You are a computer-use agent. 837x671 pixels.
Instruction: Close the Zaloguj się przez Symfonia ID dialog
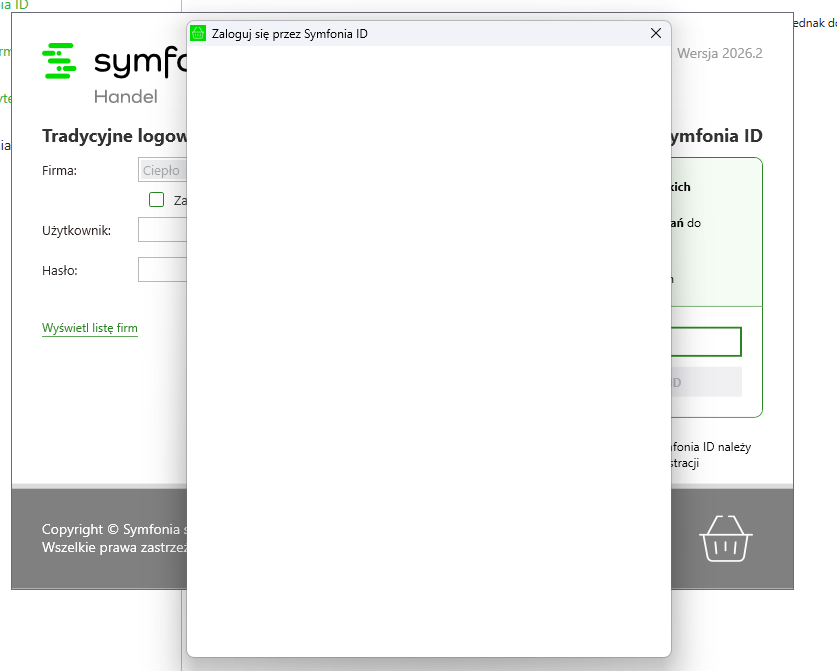[656, 33]
